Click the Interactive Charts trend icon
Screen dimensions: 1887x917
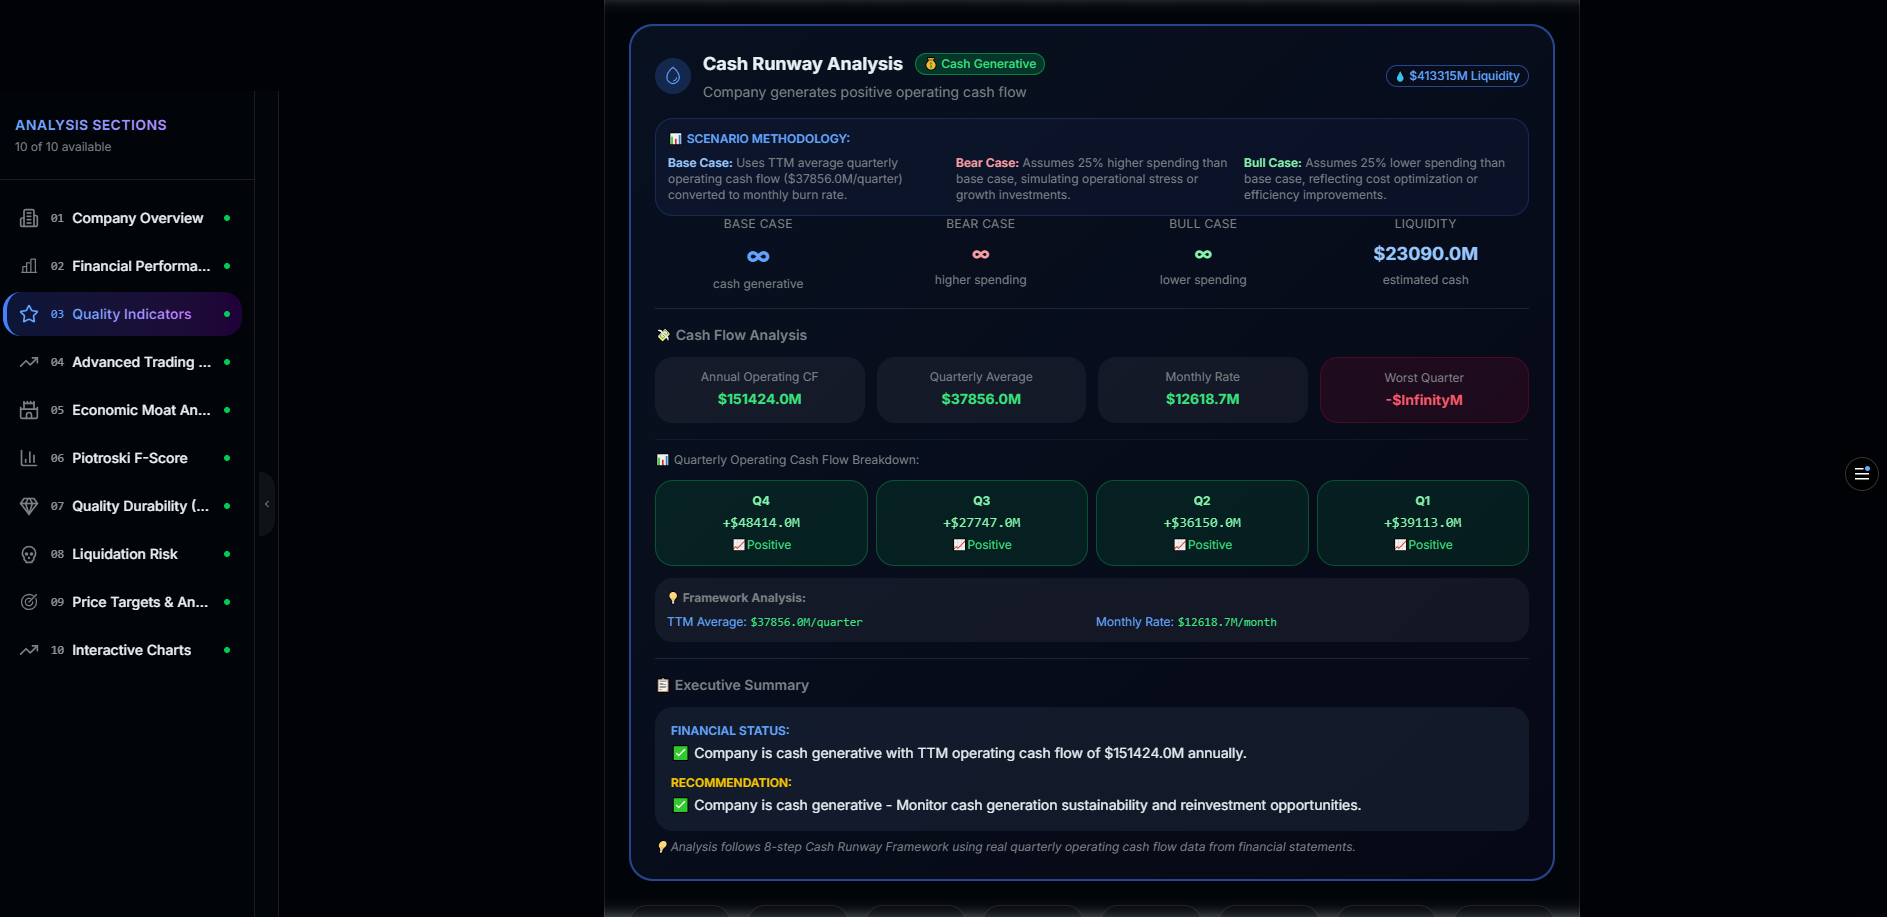(x=29, y=650)
